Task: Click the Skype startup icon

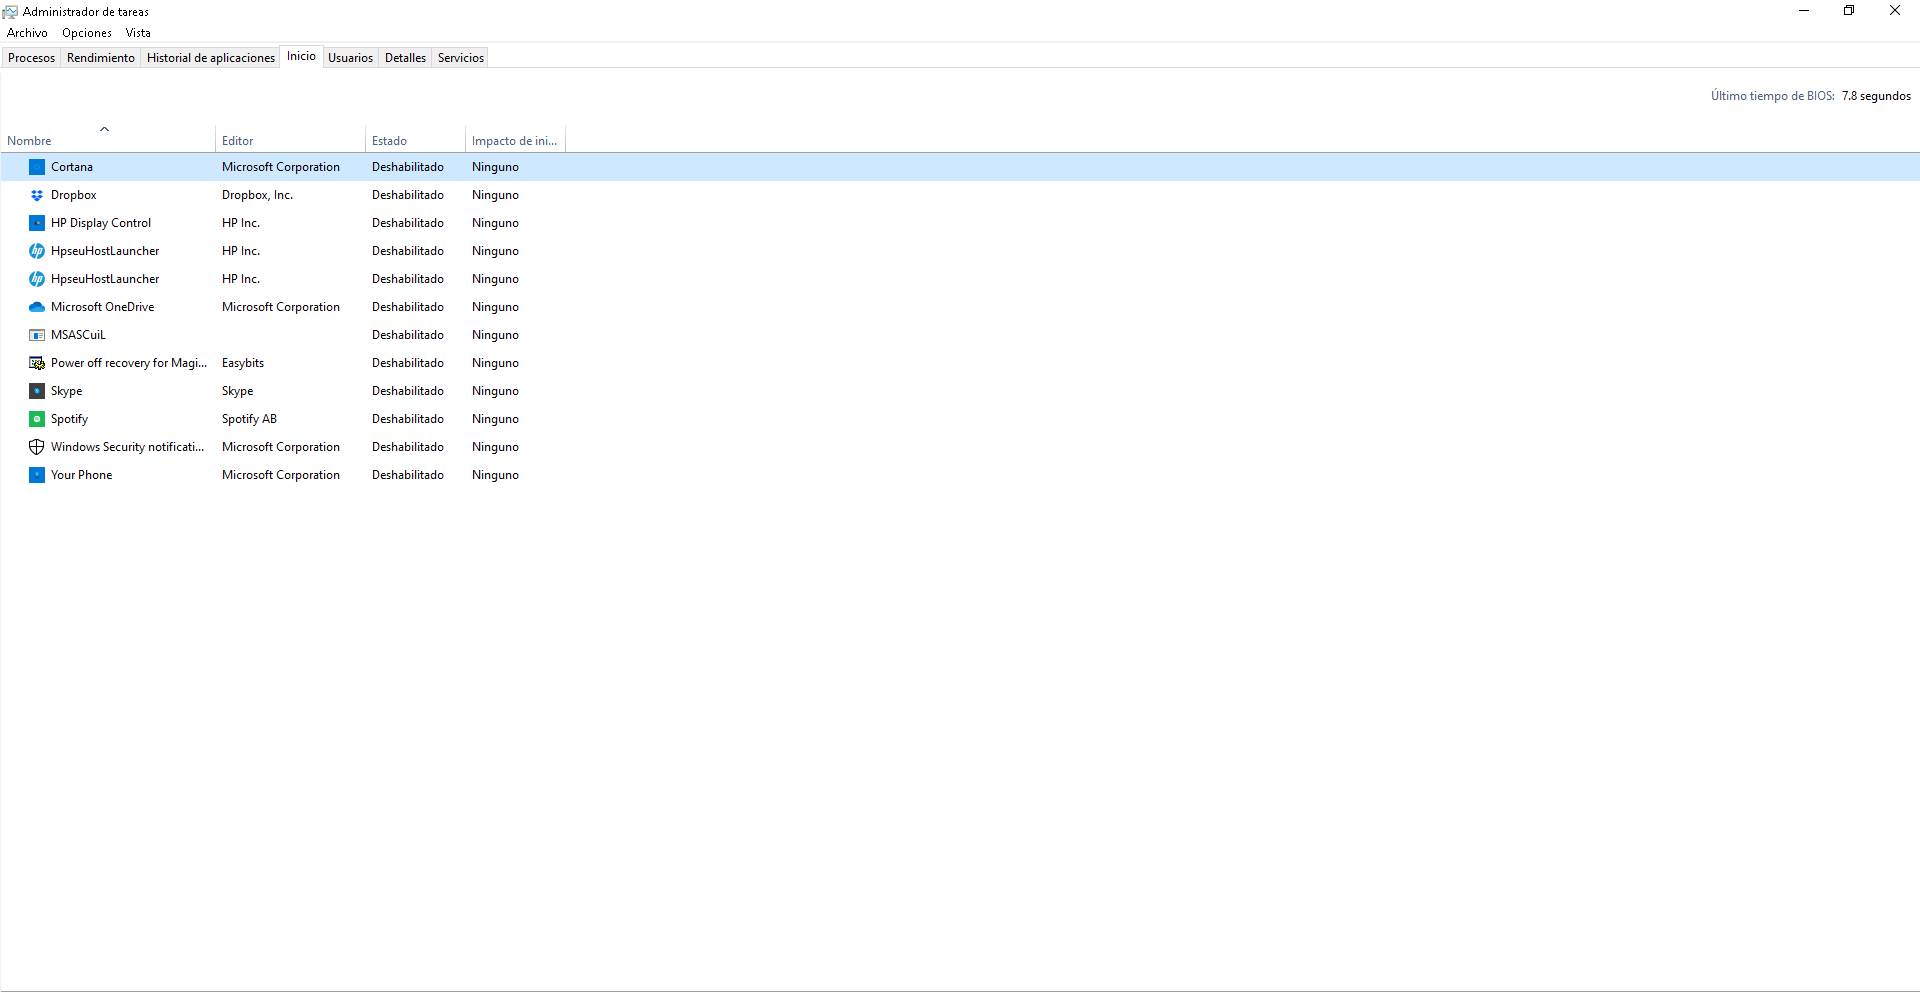Action: (37, 391)
